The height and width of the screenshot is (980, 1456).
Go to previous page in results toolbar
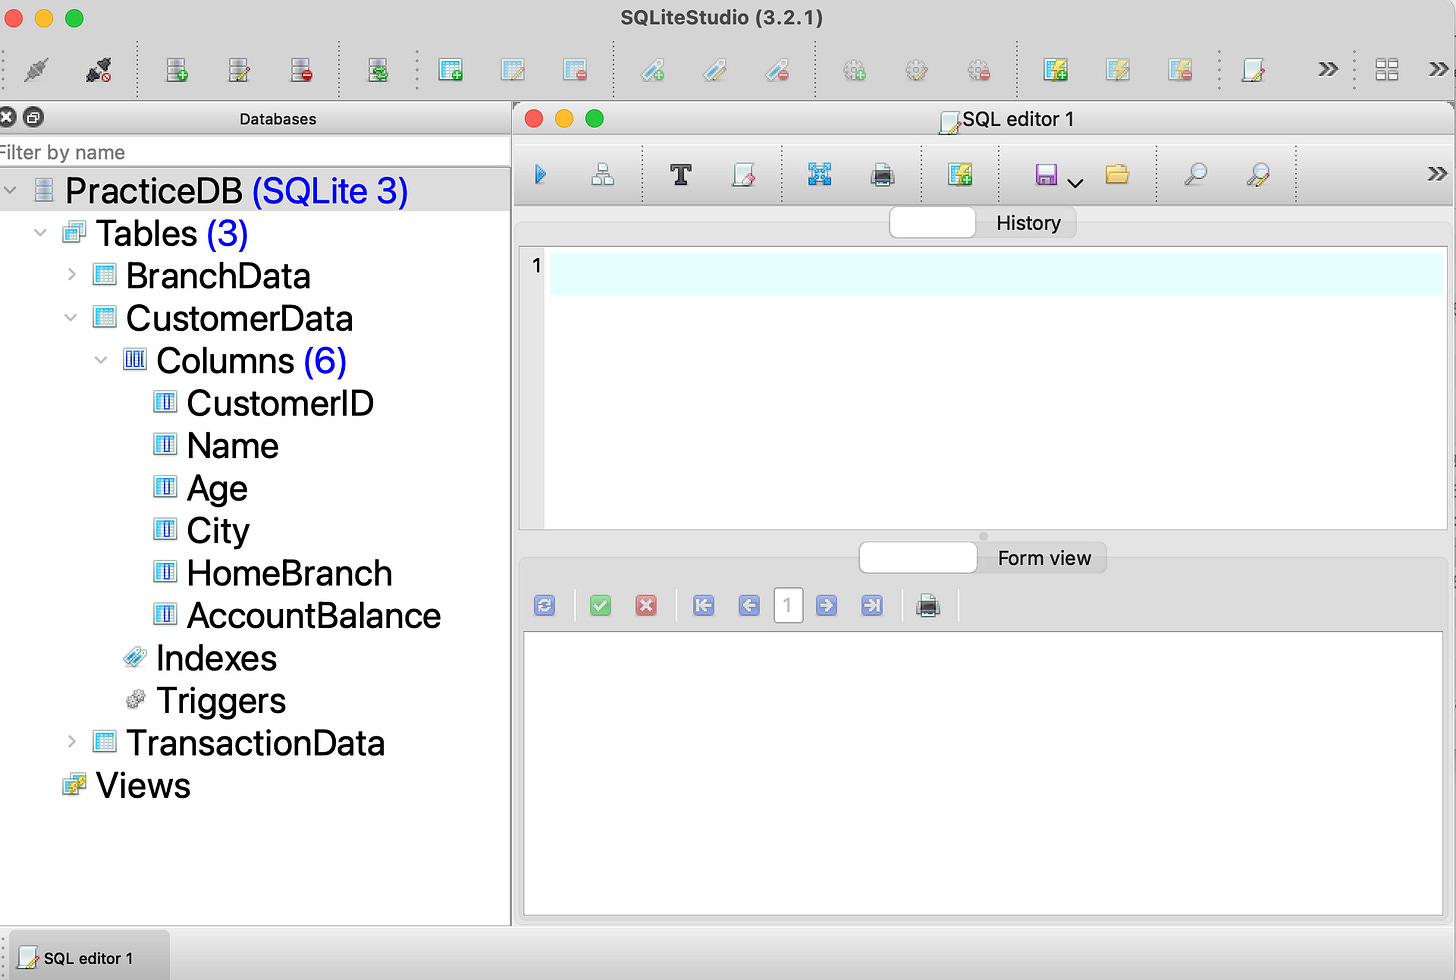[749, 606]
